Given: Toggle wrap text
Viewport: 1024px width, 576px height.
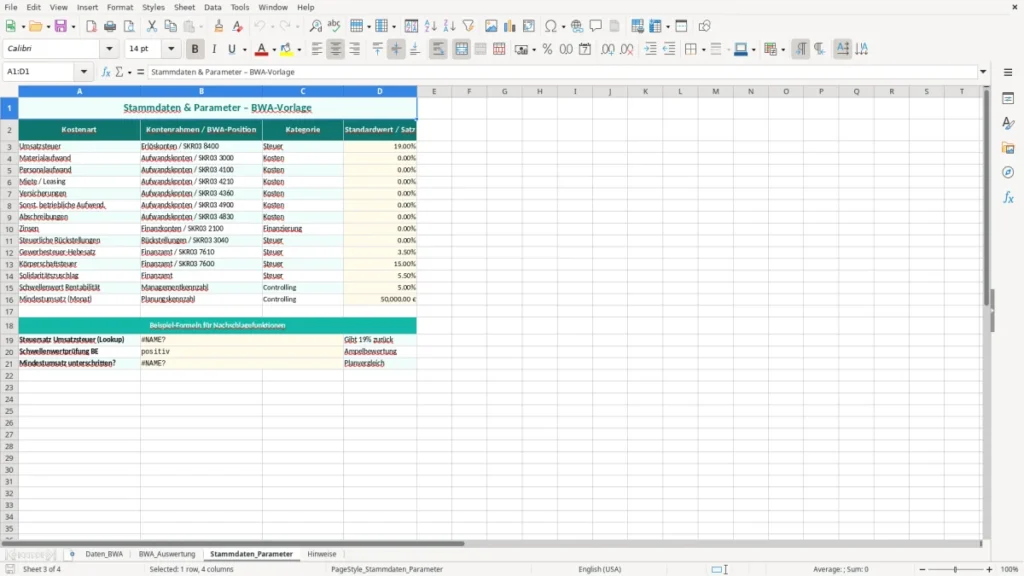Looking at the screenshot, I should coord(438,49).
